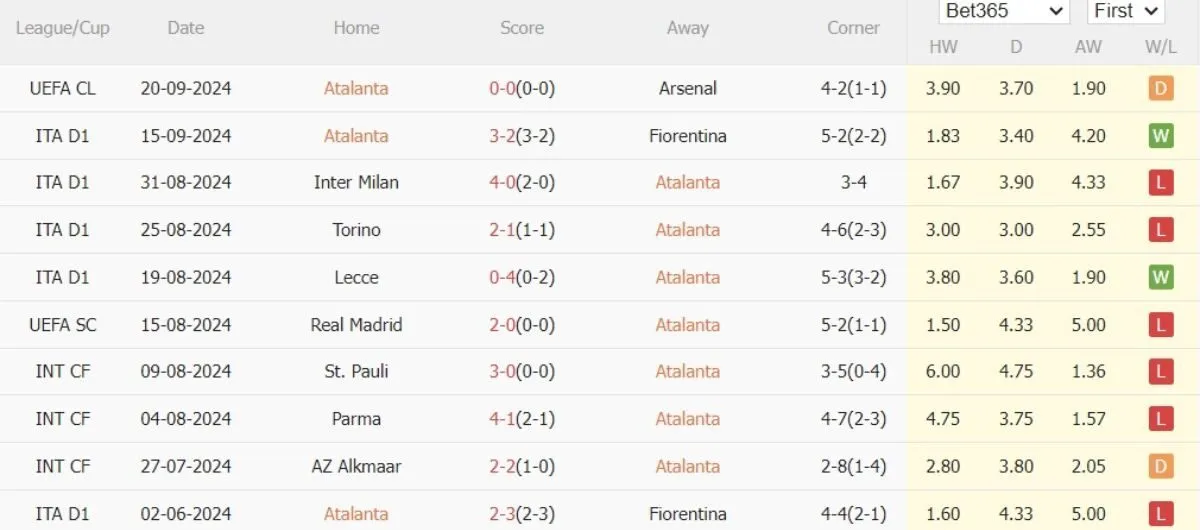Open the 0-0 score of Atalanta vs Arsenal
1200x530 pixels.
pos(502,88)
